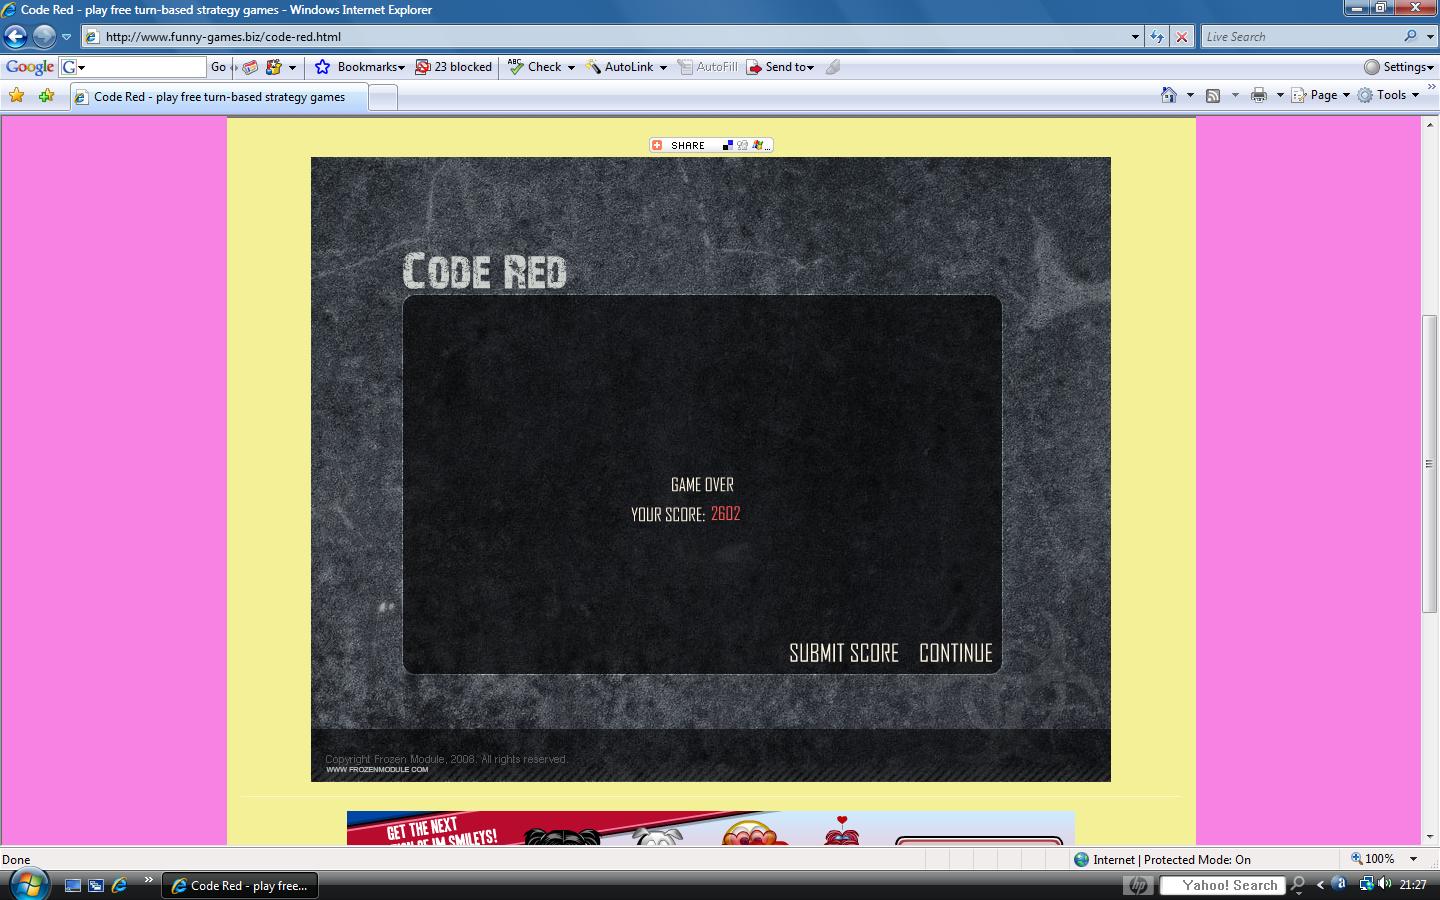This screenshot has height=900, width=1440.
Task: Select the AutoLink magic wand icon
Action: click(594, 66)
